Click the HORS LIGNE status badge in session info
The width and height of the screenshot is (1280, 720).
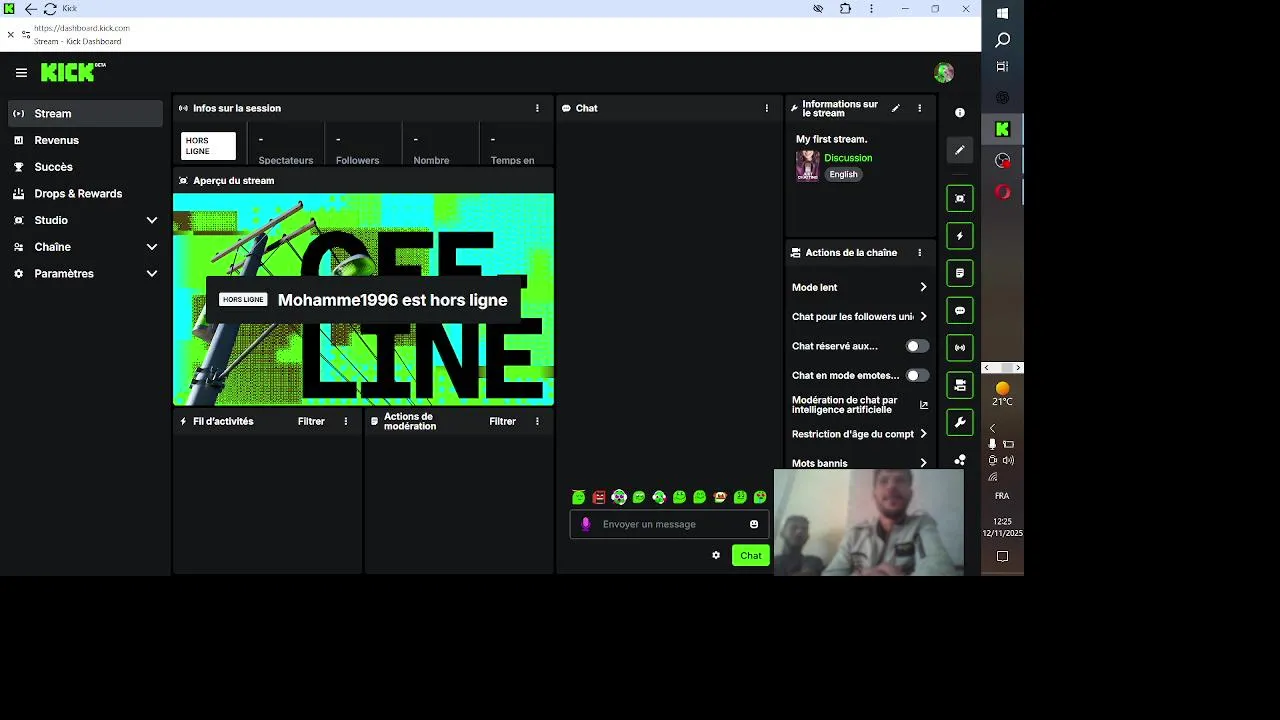click(x=208, y=146)
